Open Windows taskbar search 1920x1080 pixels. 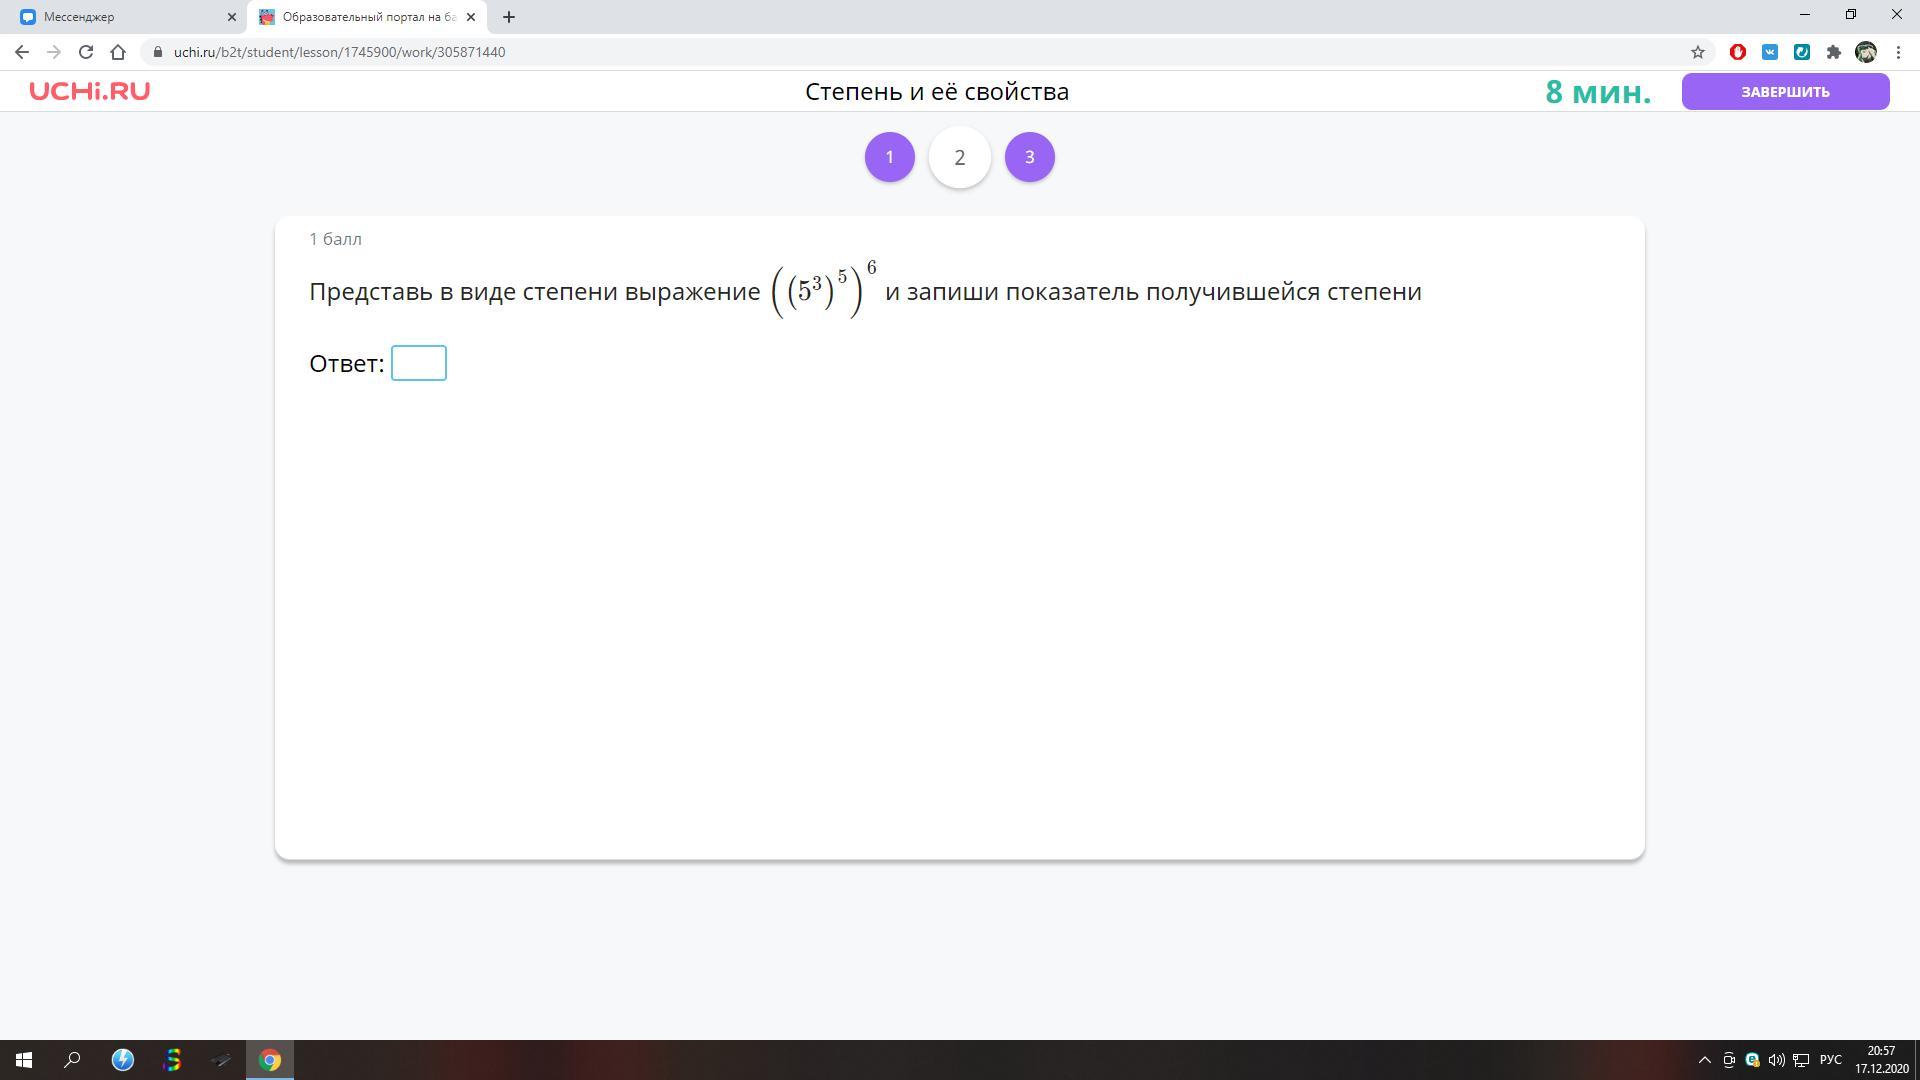72,1060
